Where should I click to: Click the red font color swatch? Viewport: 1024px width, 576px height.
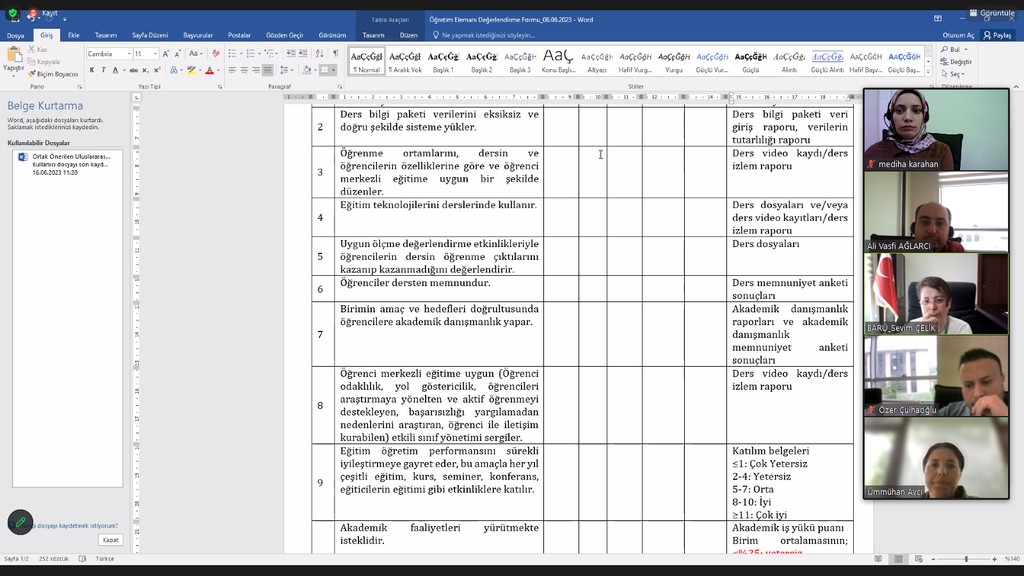pyautogui.click(x=210, y=70)
